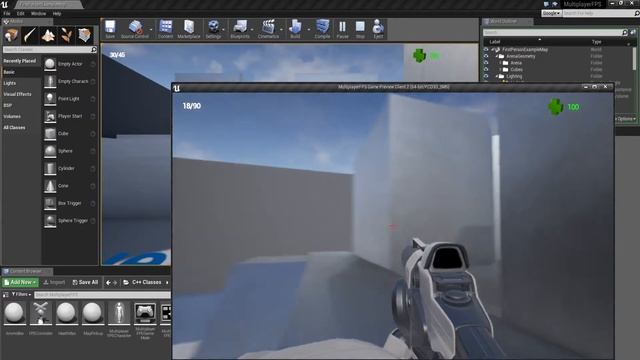
Task: Open the Help menu
Action: (57, 13)
